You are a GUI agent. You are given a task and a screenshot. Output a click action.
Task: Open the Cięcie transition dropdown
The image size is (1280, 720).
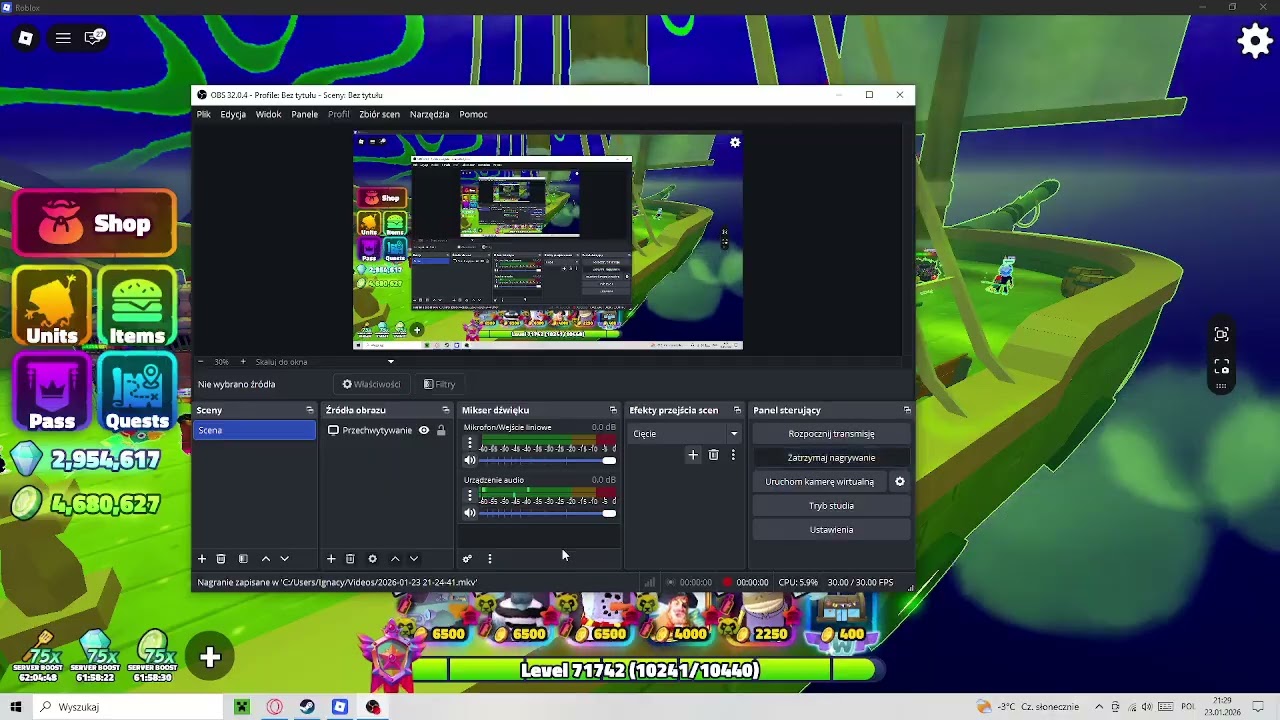[x=685, y=434]
